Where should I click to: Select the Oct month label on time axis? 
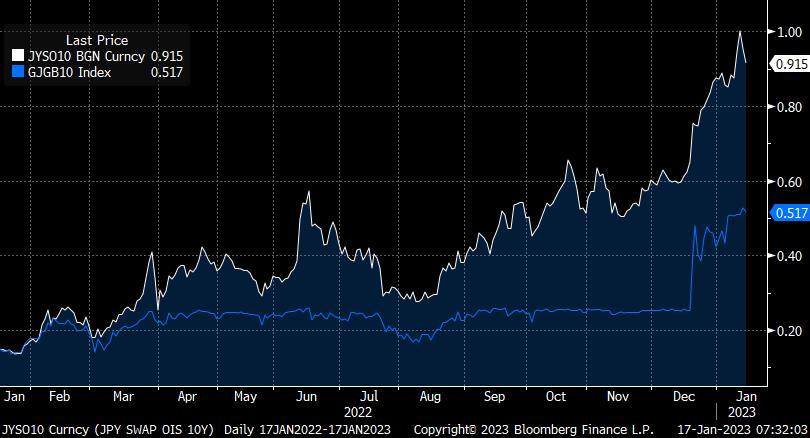pyautogui.click(x=555, y=396)
